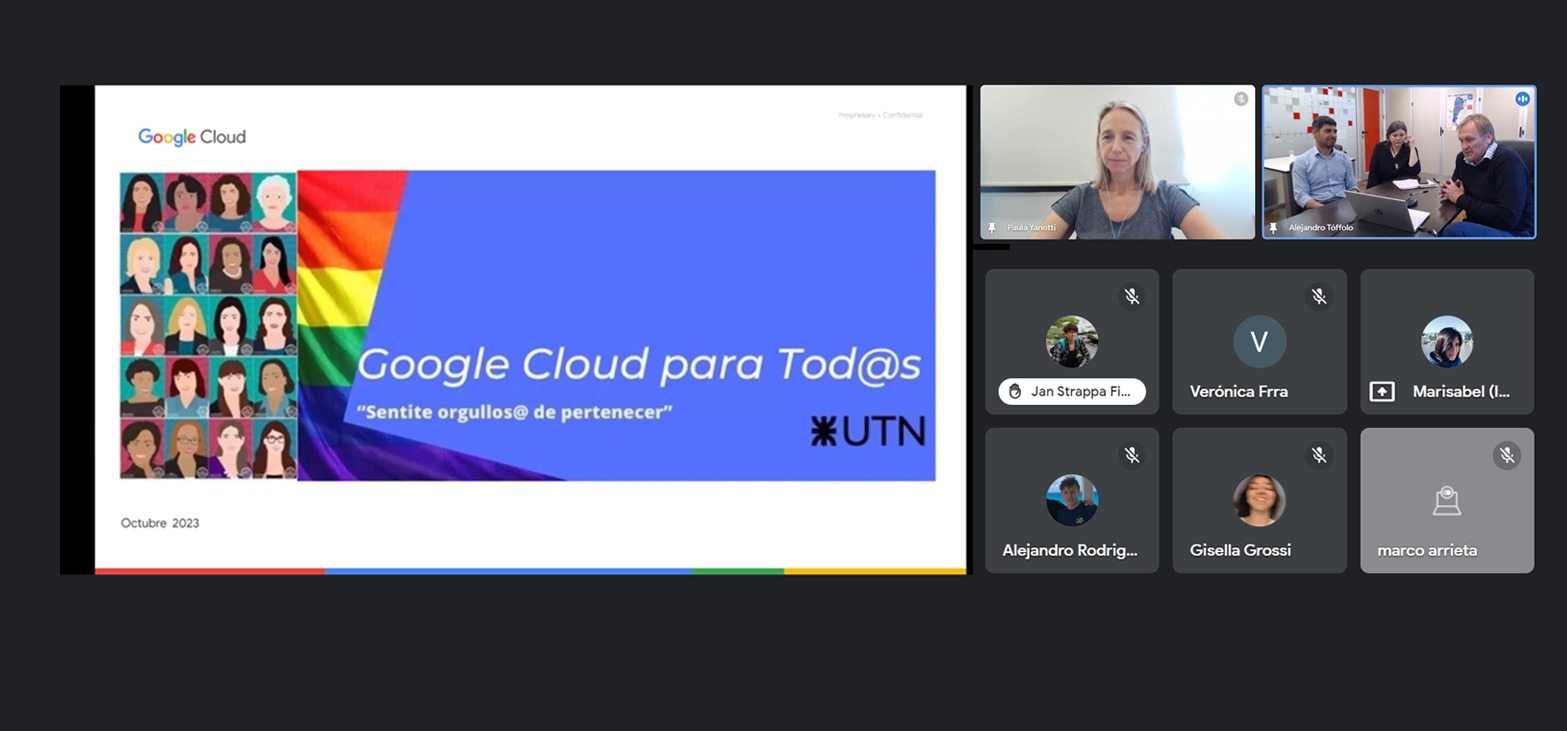Image resolution: width=1567 pixels, height=731 pixels.
Task: Click the UTN logo on the slide
Action: 868,431
